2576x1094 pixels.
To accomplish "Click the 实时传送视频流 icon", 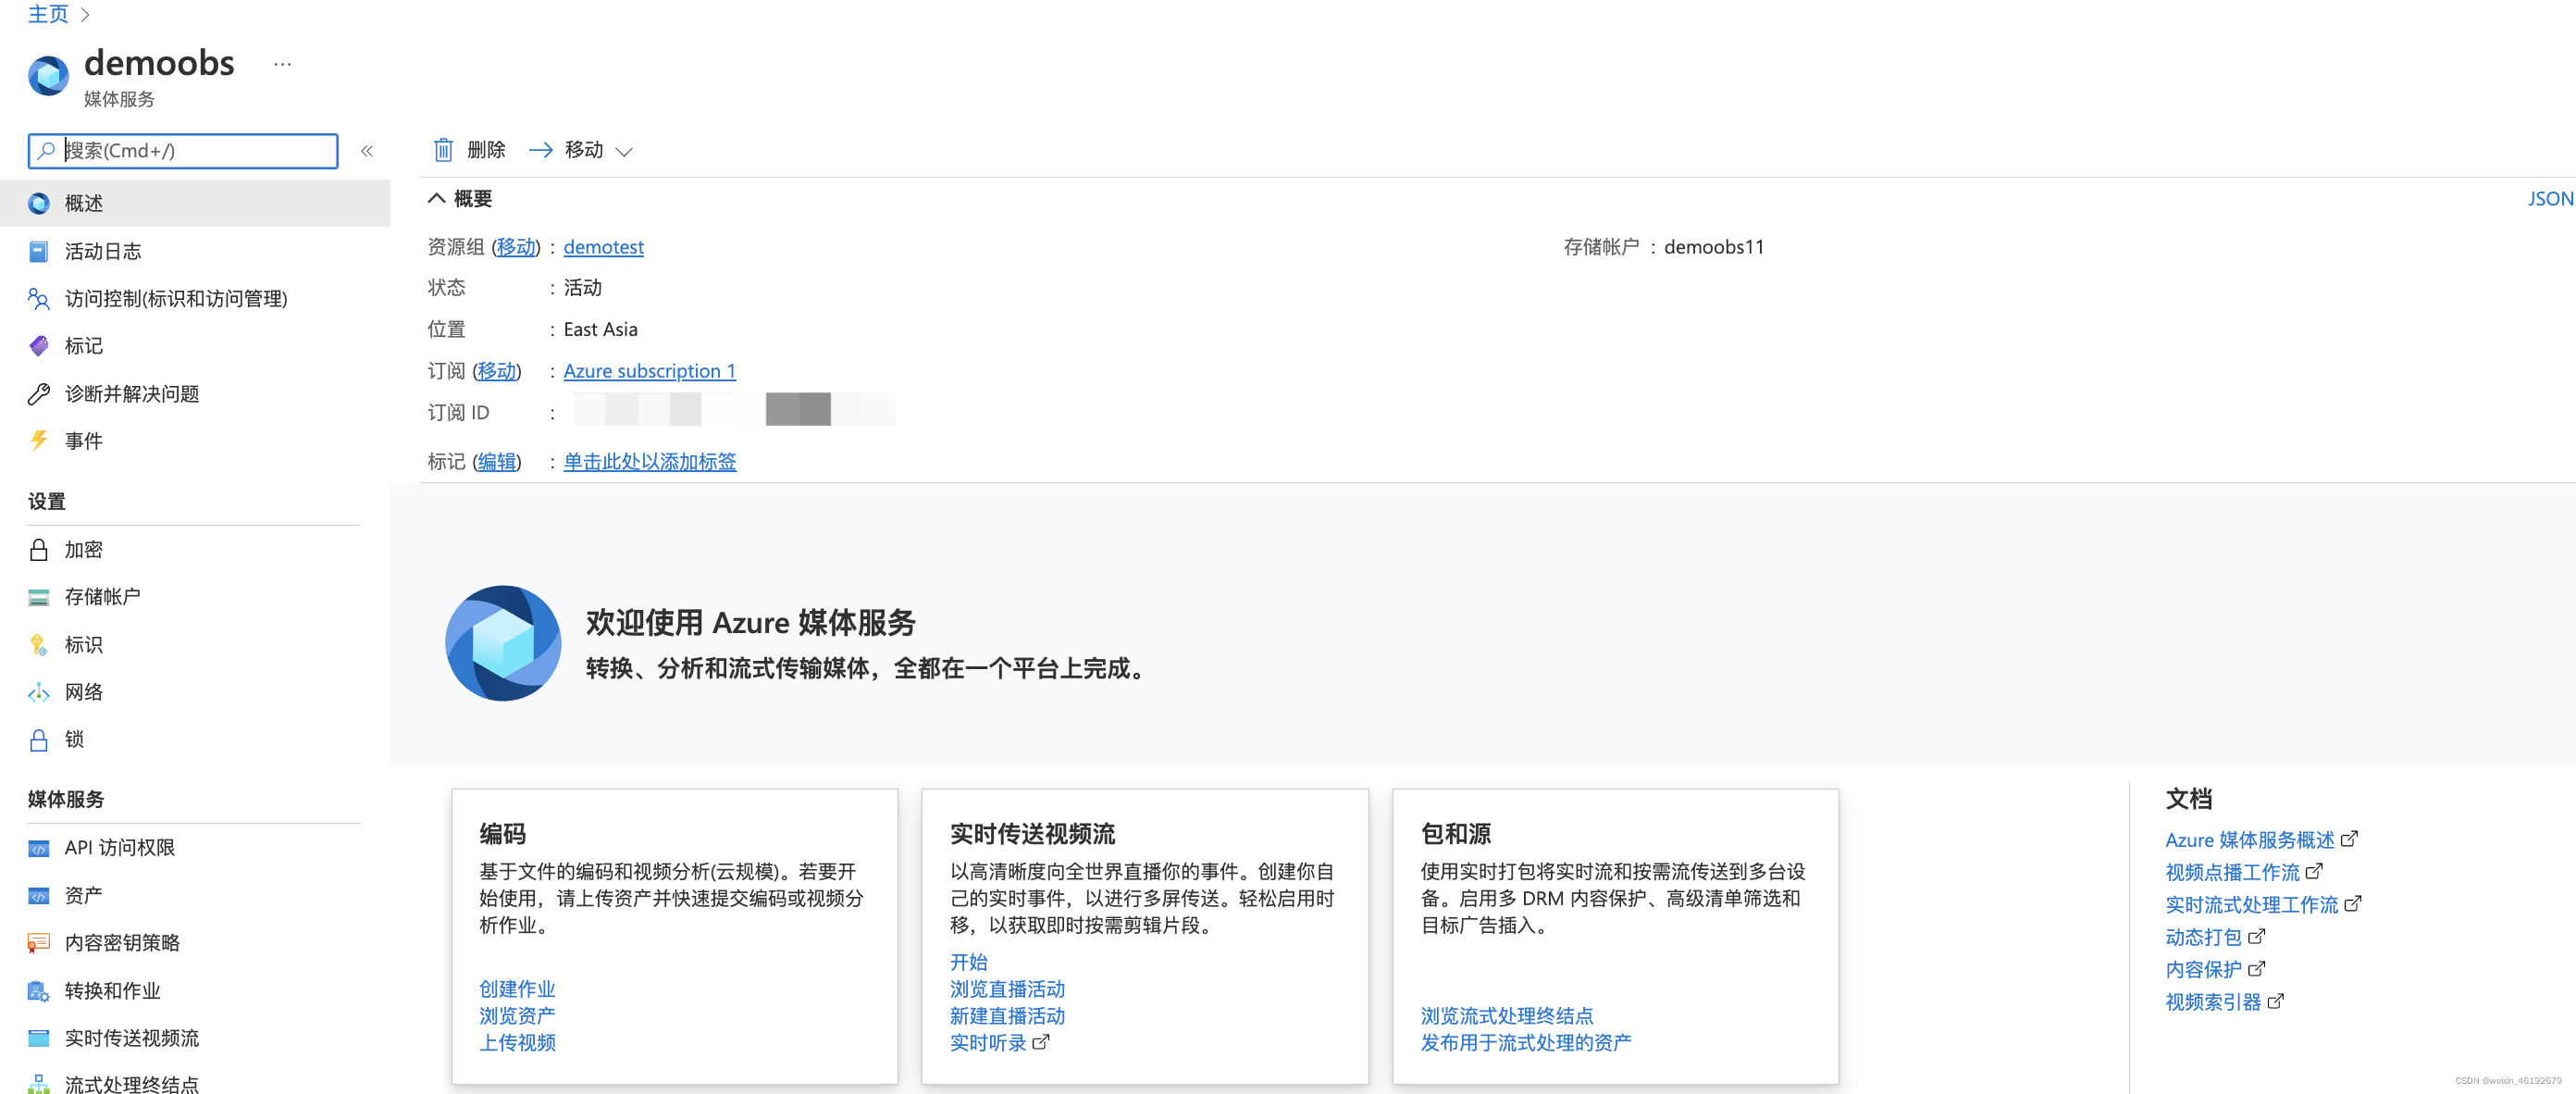I will [39, 1038].
